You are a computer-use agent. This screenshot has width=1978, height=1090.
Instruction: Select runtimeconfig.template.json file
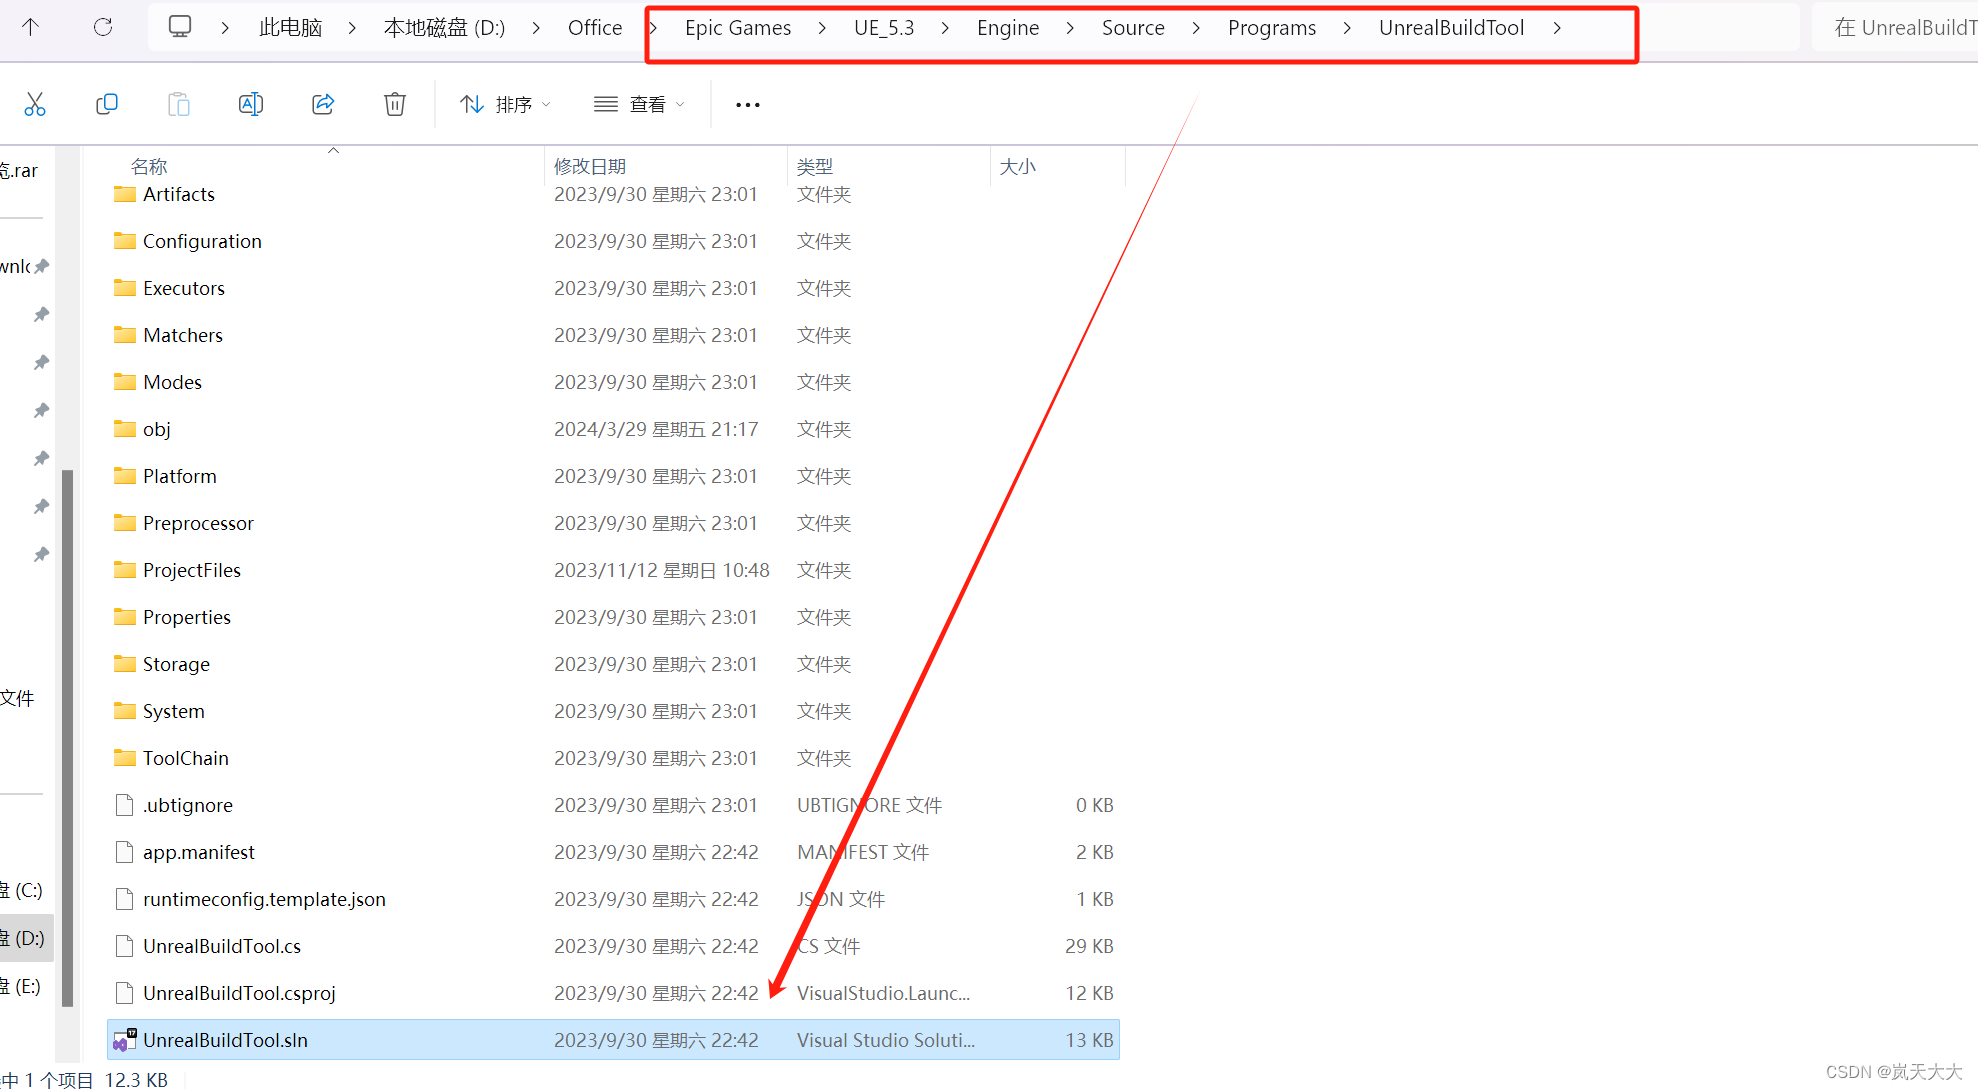[264, 899]
